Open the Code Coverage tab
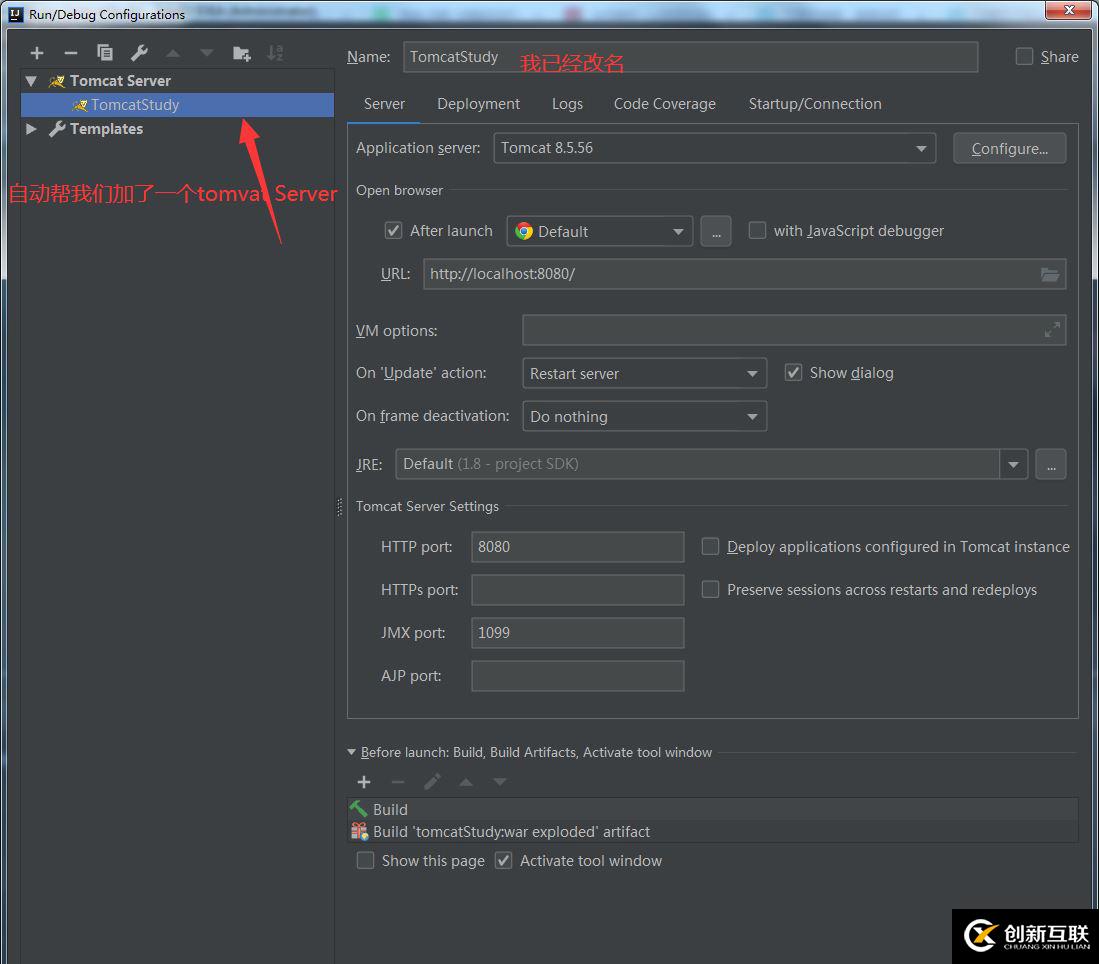1099x964 pixels. (x=664, y=104)
